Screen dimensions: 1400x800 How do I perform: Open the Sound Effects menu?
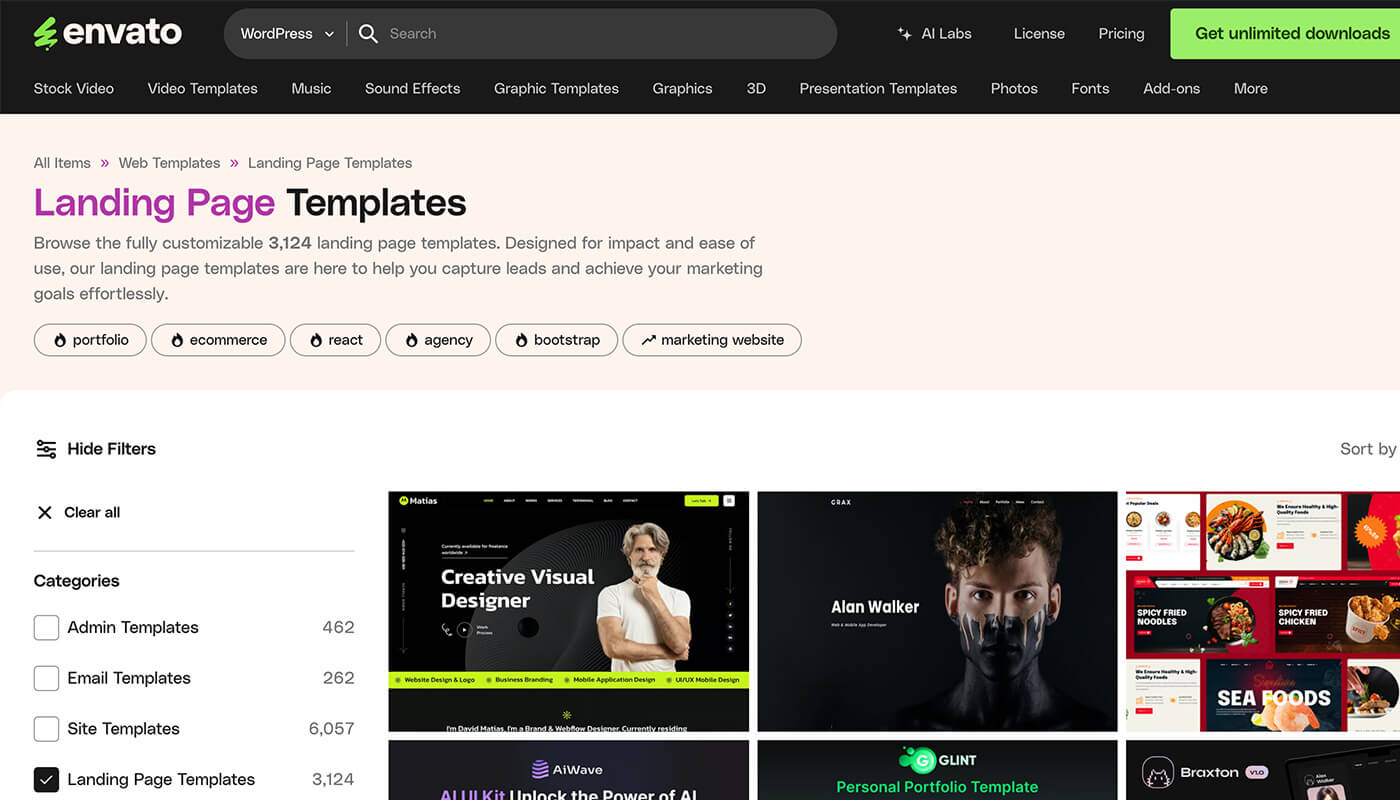point(412,89)
